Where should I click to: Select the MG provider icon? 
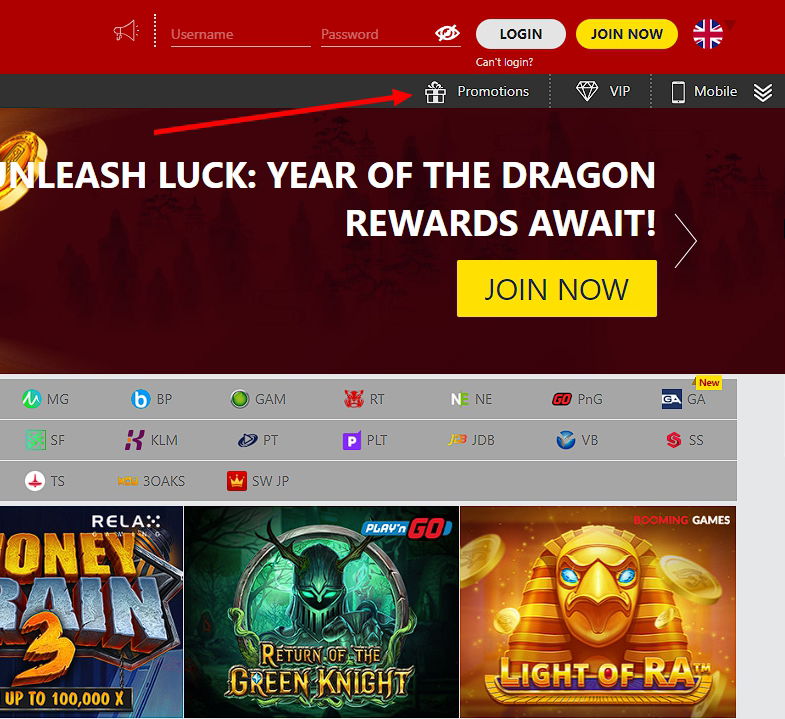[x=45, y=399]
